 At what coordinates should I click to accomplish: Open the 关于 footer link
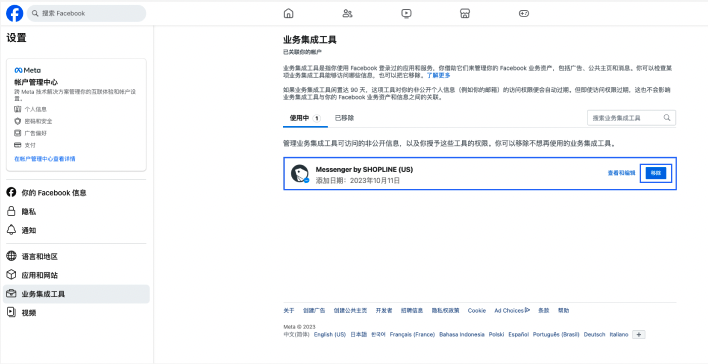click(289, 311)
